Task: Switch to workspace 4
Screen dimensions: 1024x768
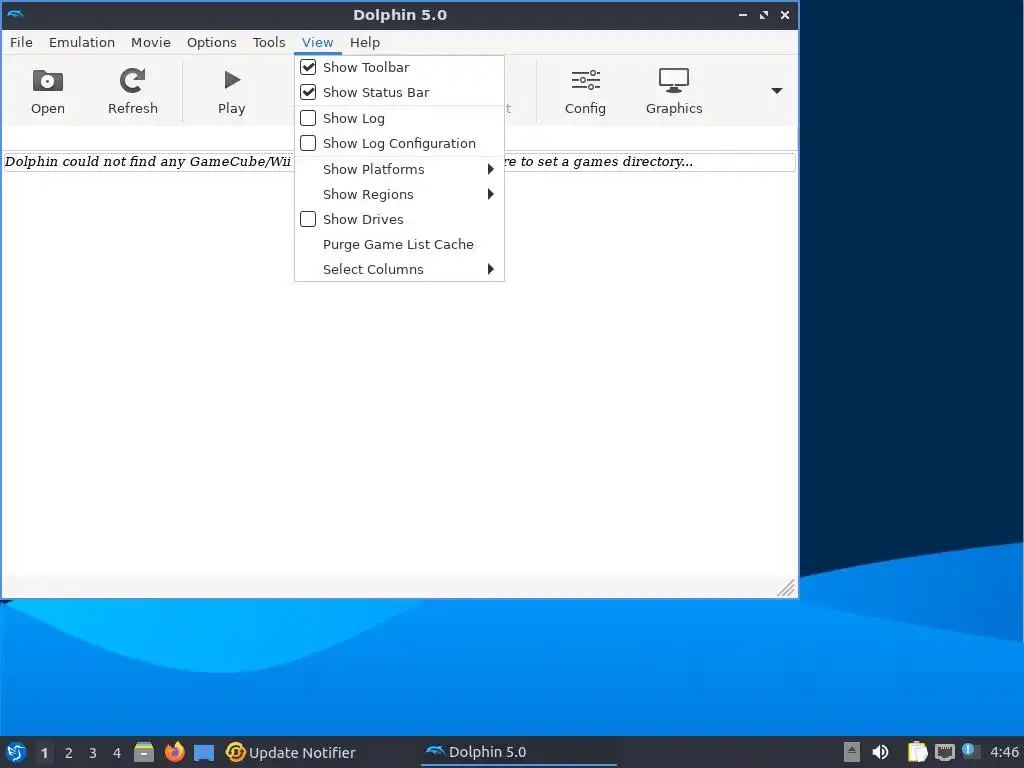Action: click(117, 753)
